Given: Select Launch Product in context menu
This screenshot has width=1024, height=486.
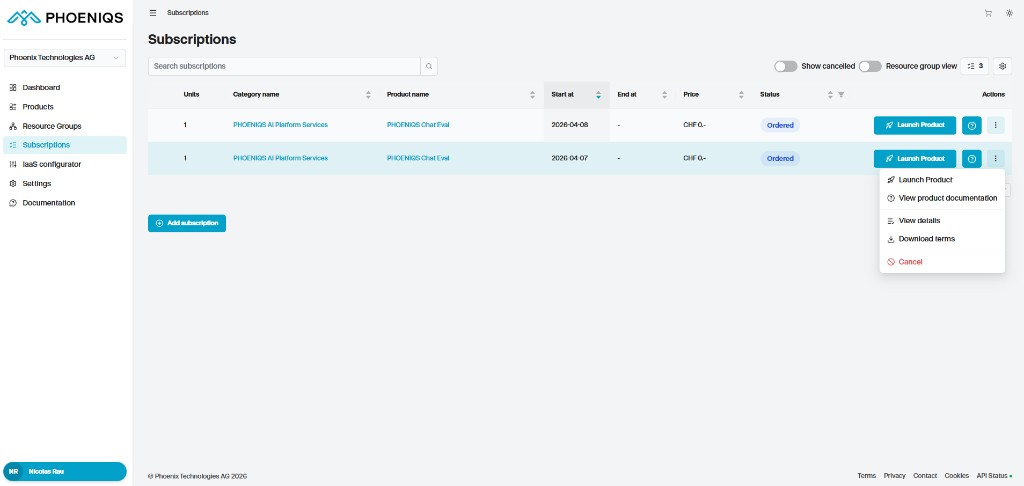Looking at the screenshot, I should click(942, 180).
